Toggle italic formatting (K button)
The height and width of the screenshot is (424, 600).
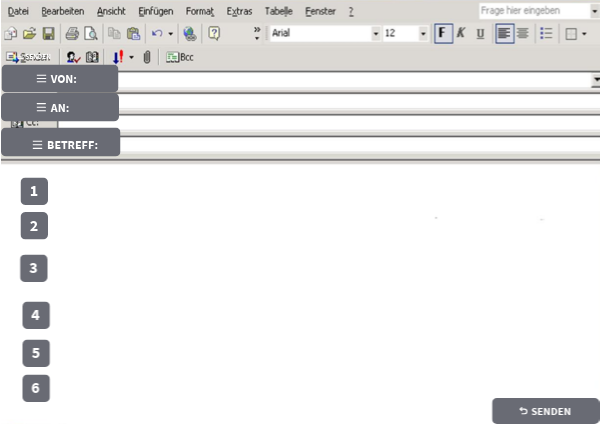[461, 33]
